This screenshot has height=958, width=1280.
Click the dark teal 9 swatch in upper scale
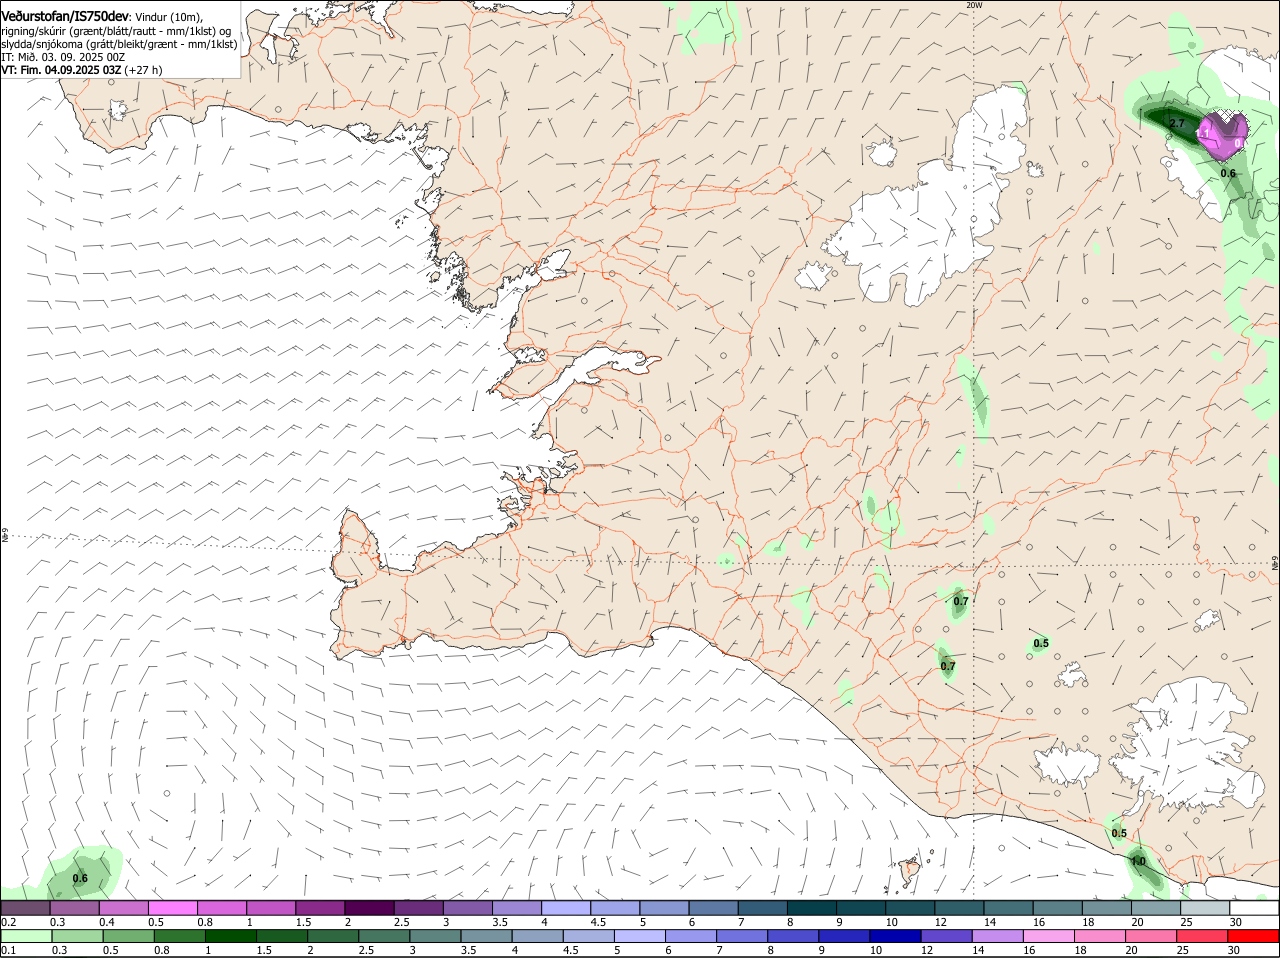pos(862,908)
